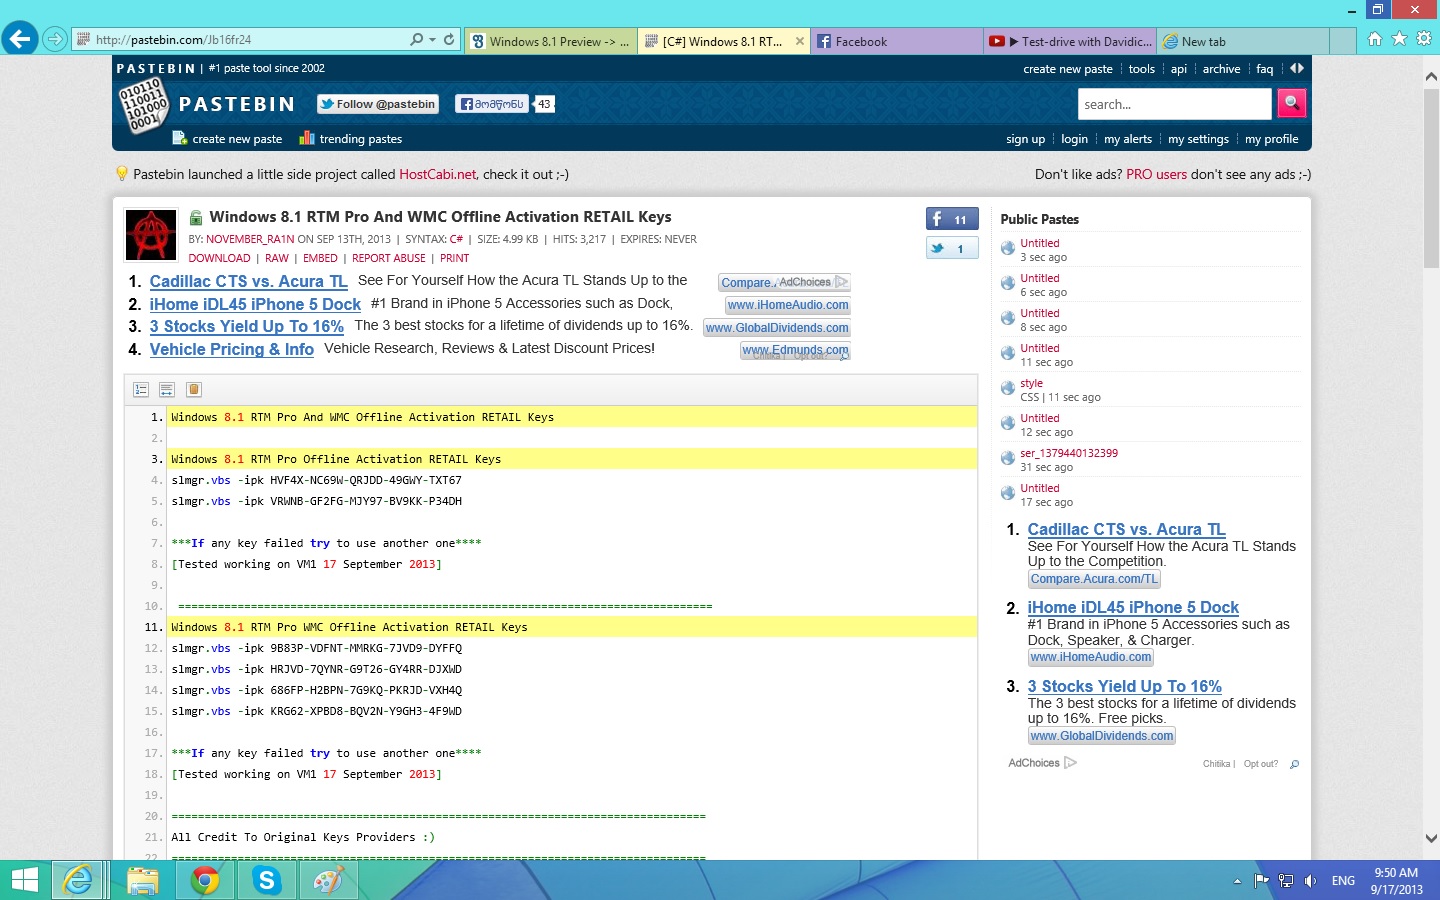Click the PRINT paste link

point(454,258)
